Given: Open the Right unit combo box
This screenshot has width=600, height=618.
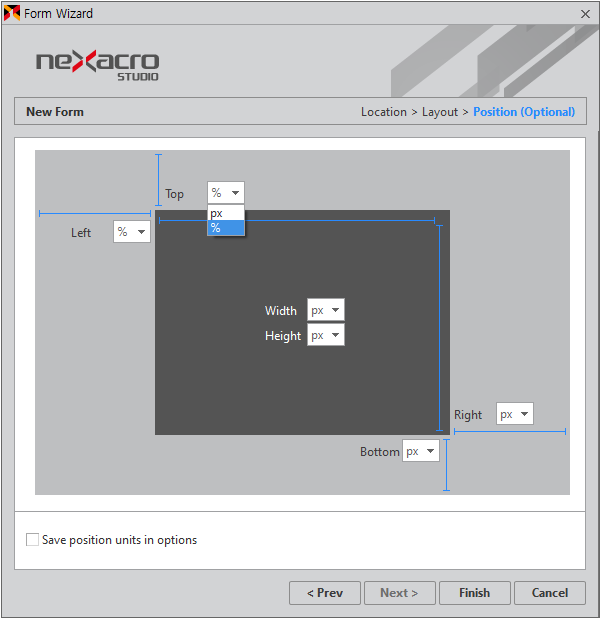Looking at the screenshot, I should (515, 414).
